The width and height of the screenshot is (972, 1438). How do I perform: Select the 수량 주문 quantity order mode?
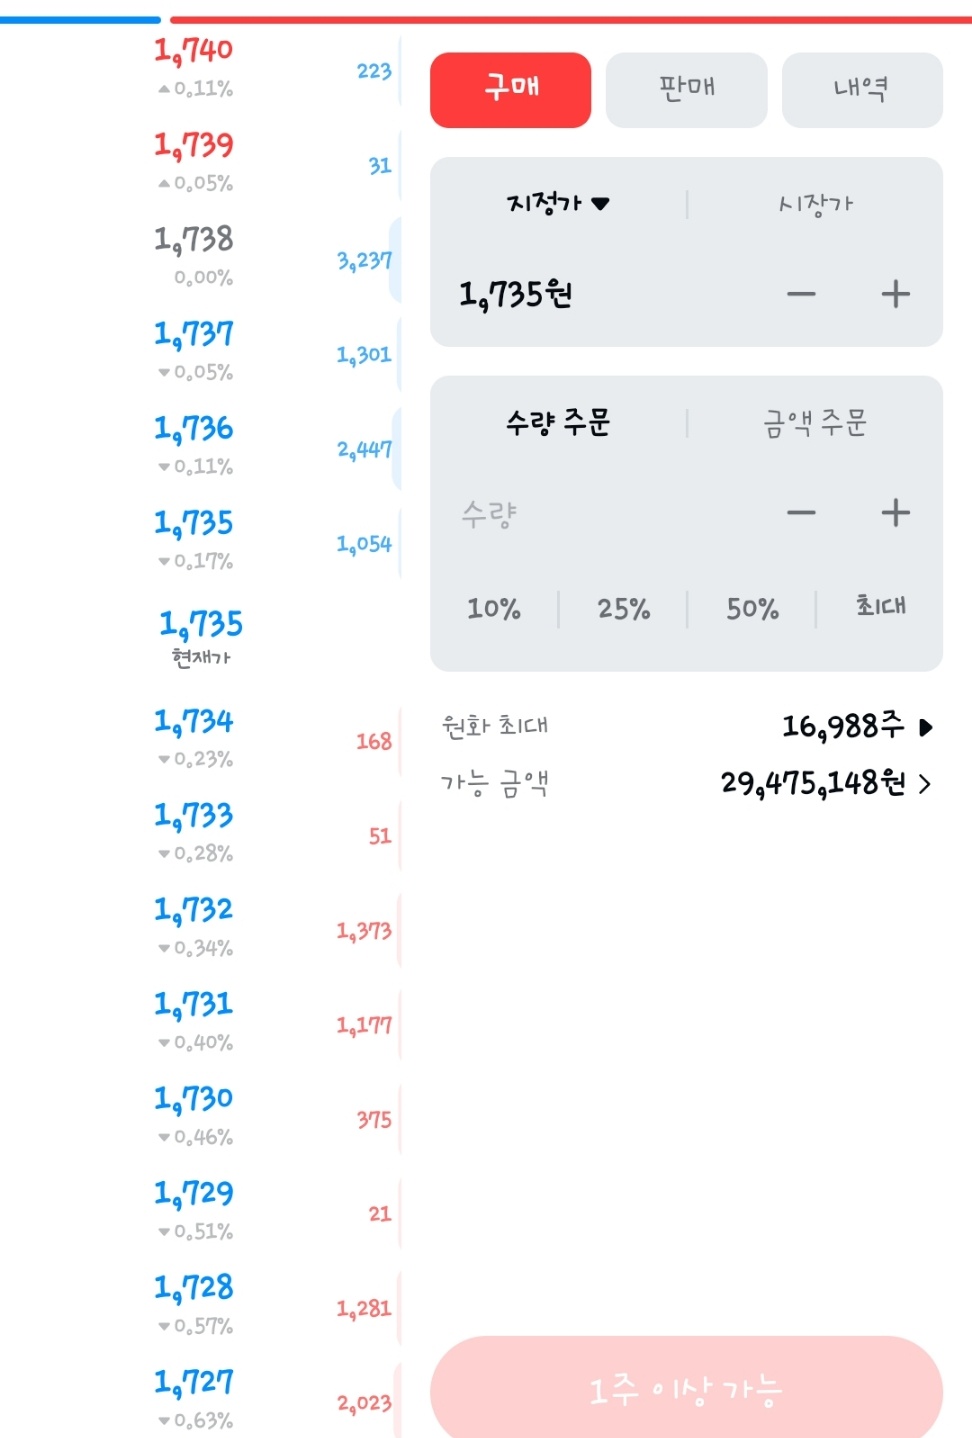pyautogui.click(x=558, y=423)
